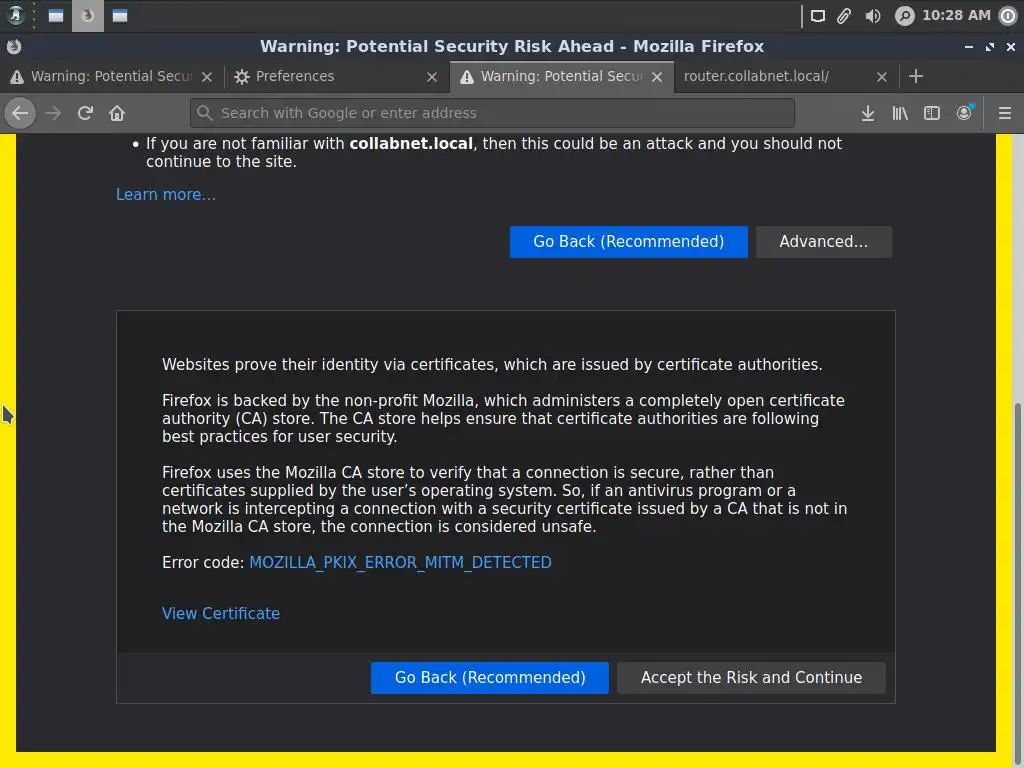Open the Firefox home page icon
Image resolution: width=1024 pixels, height=768 pixels.
point(117,113)
